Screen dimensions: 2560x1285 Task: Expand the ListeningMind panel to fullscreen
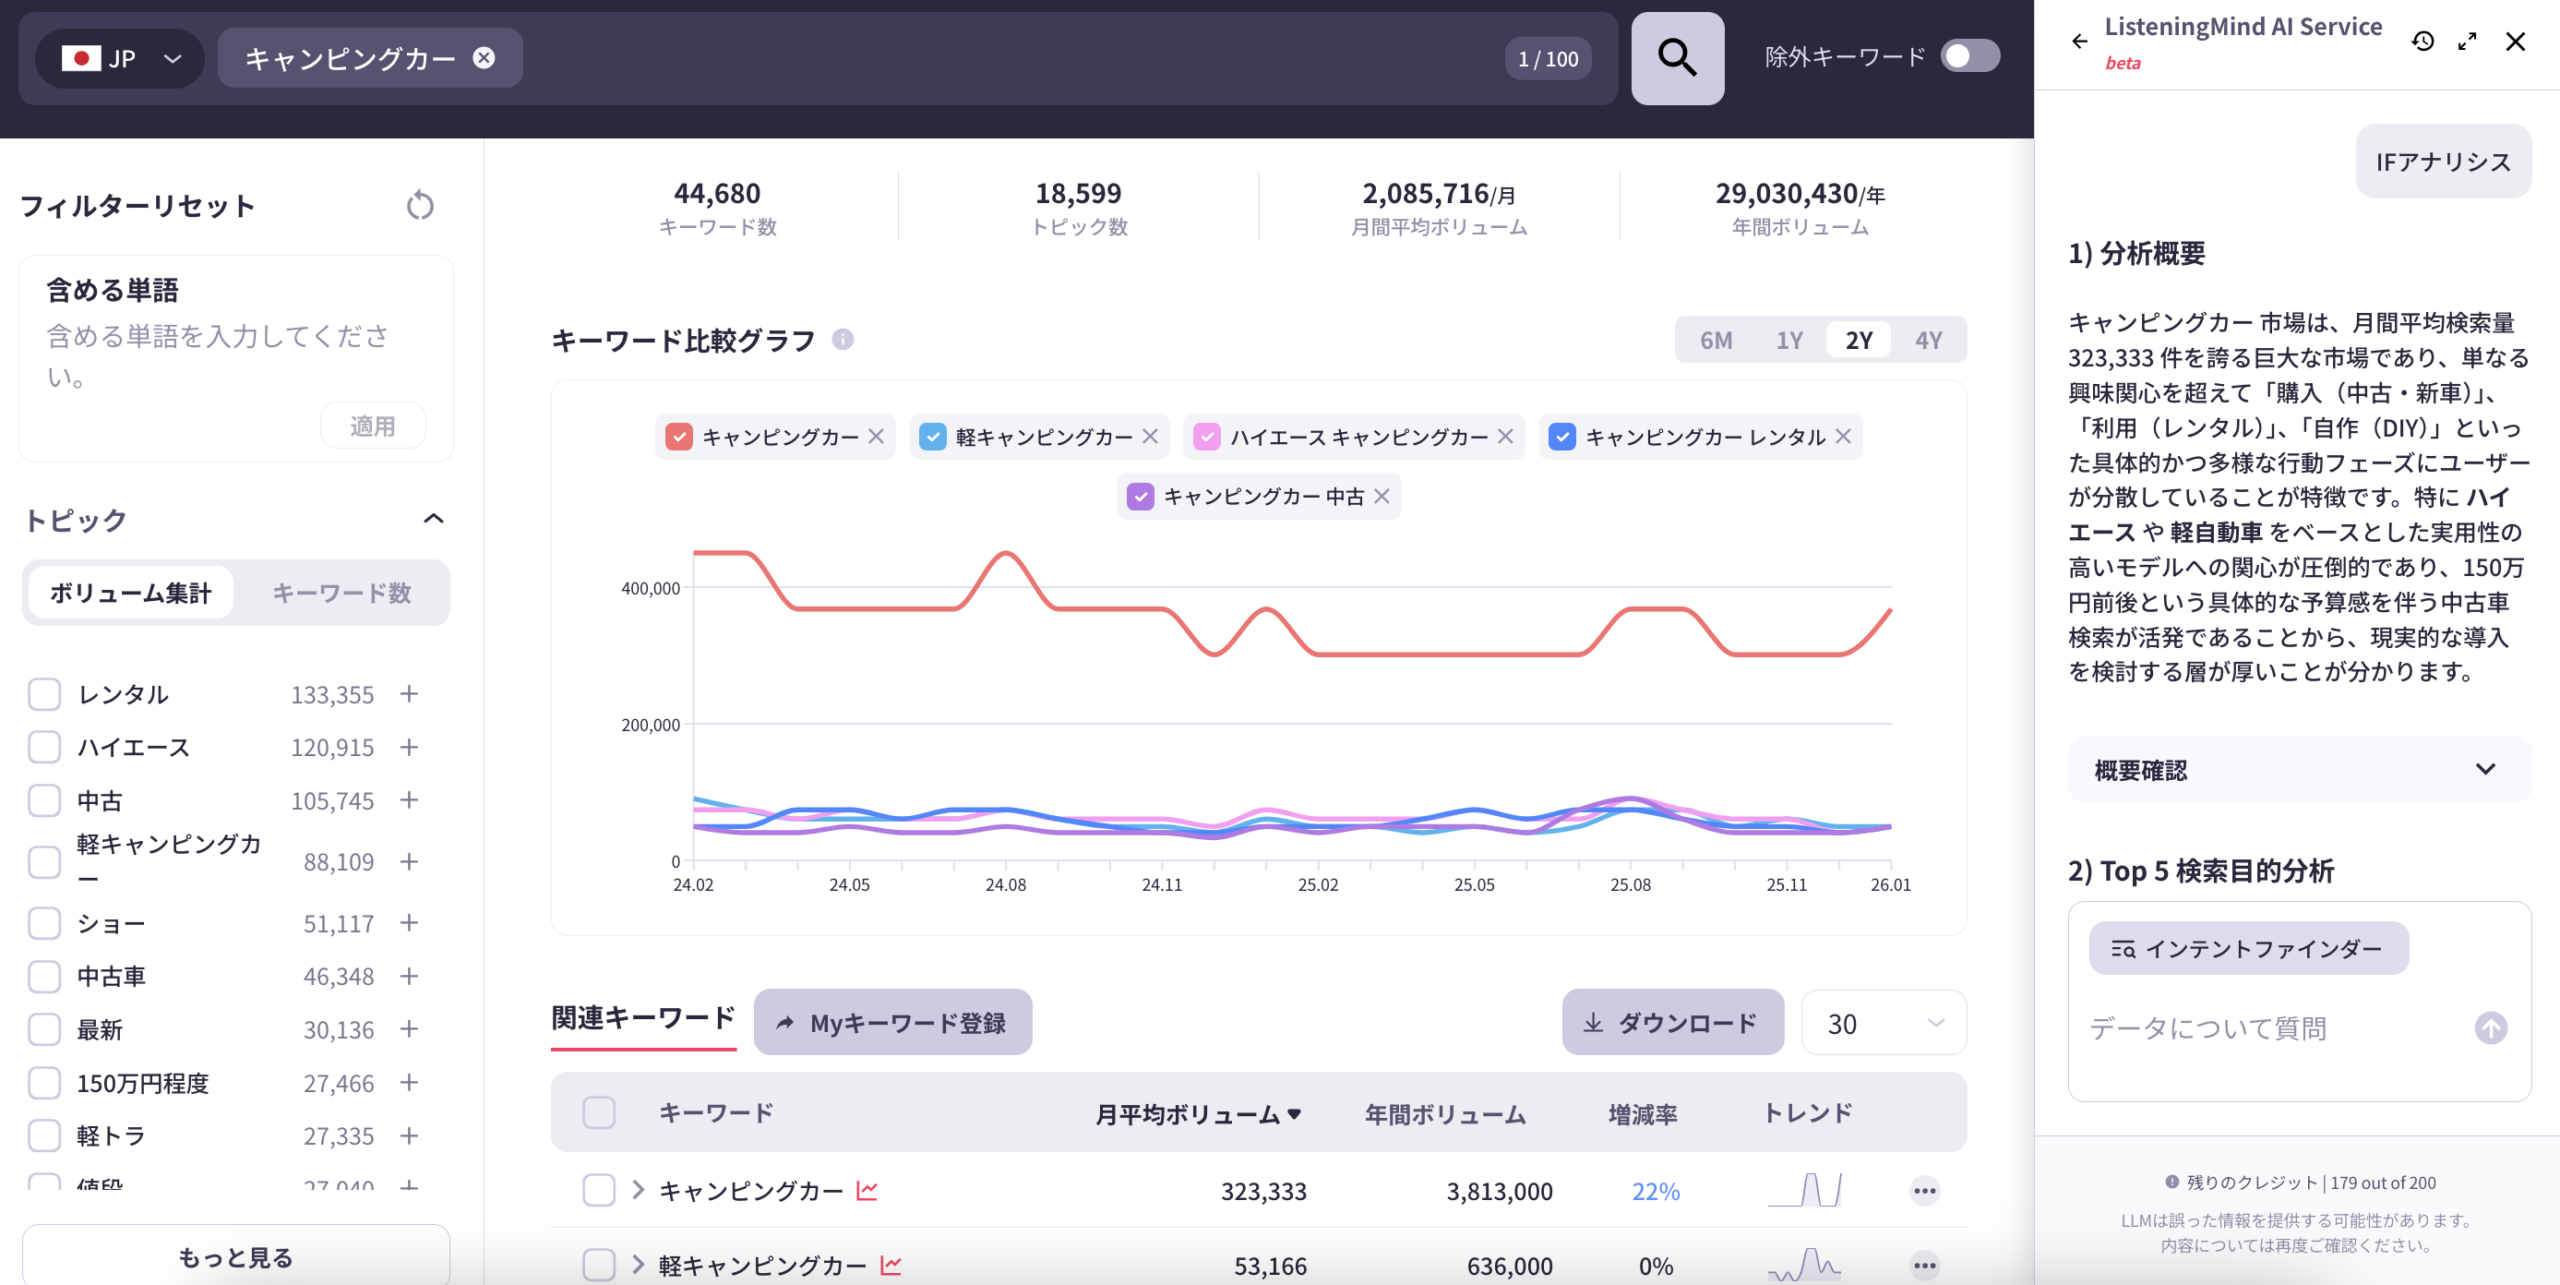[2467, 41]
